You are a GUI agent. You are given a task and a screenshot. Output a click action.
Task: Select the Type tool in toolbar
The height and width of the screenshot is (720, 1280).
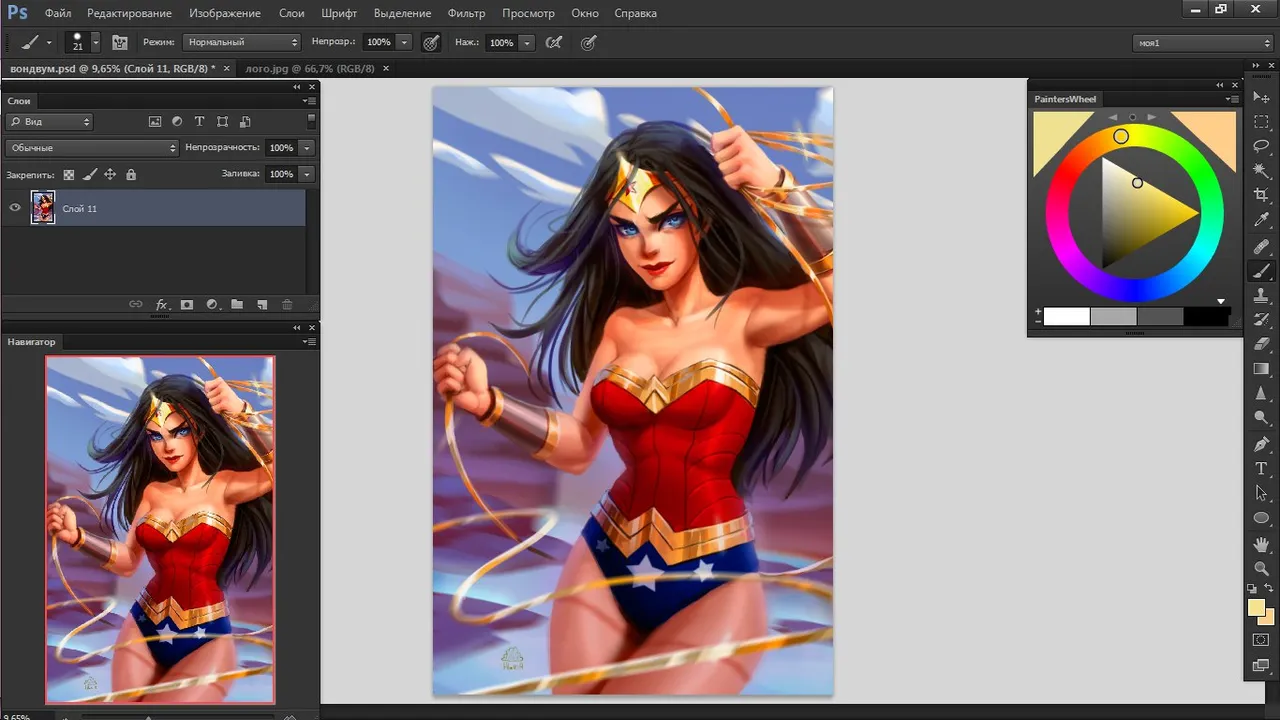1261,468
